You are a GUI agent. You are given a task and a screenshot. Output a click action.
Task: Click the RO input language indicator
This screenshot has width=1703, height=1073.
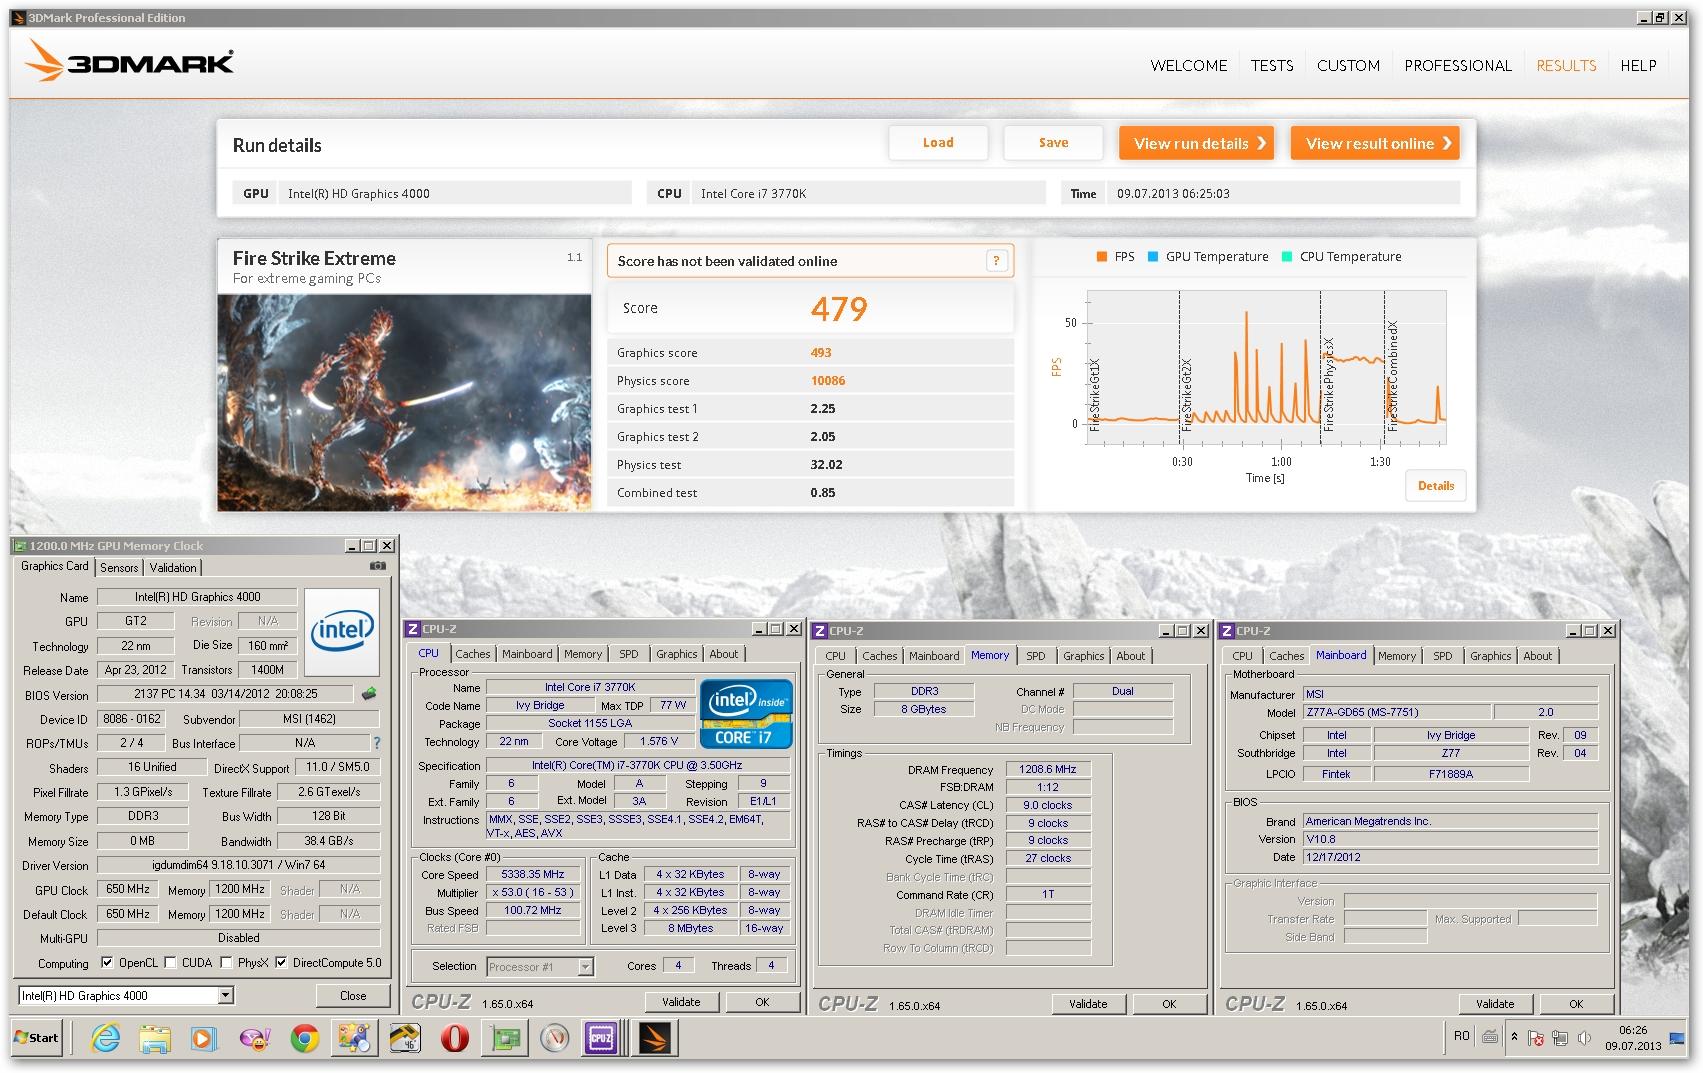point(1462,1036)
